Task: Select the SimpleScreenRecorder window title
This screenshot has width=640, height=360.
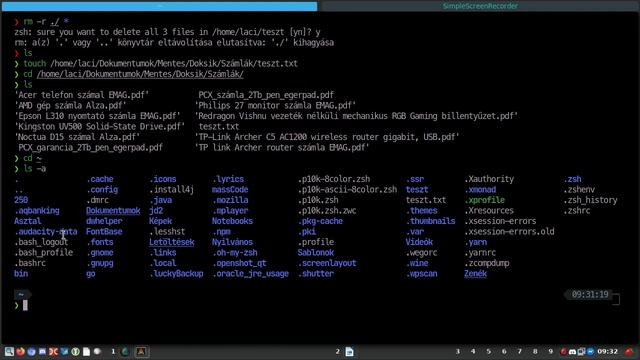Action: click(480, 6)
